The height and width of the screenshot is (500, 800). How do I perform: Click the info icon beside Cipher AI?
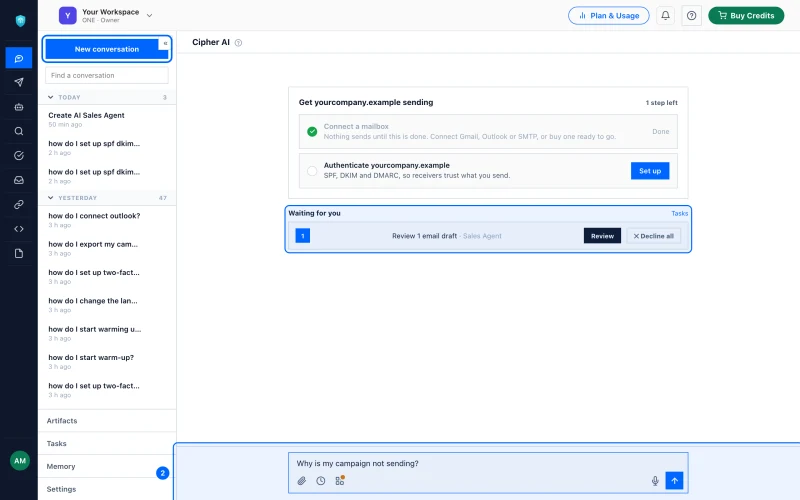click(238, 43)
